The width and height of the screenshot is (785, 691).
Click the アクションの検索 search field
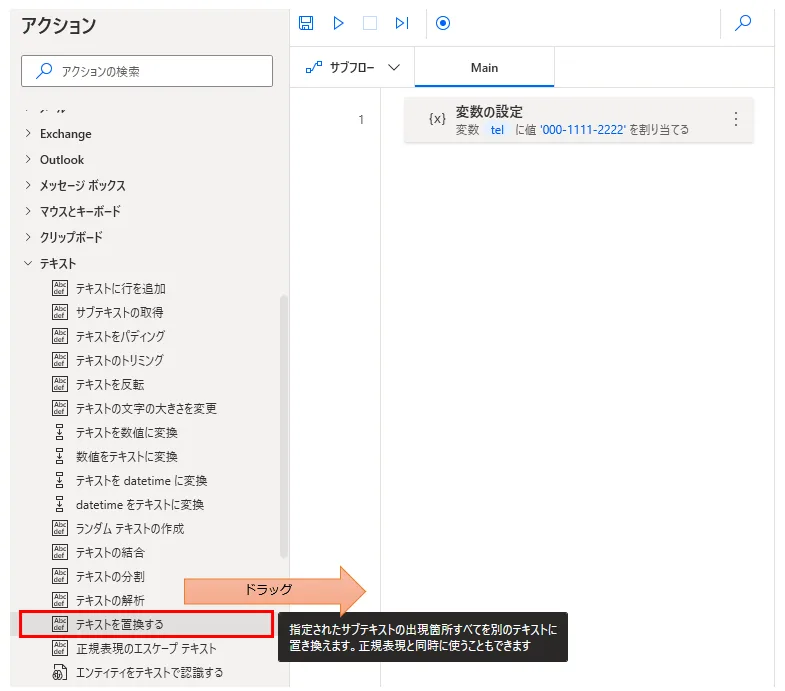147,71
